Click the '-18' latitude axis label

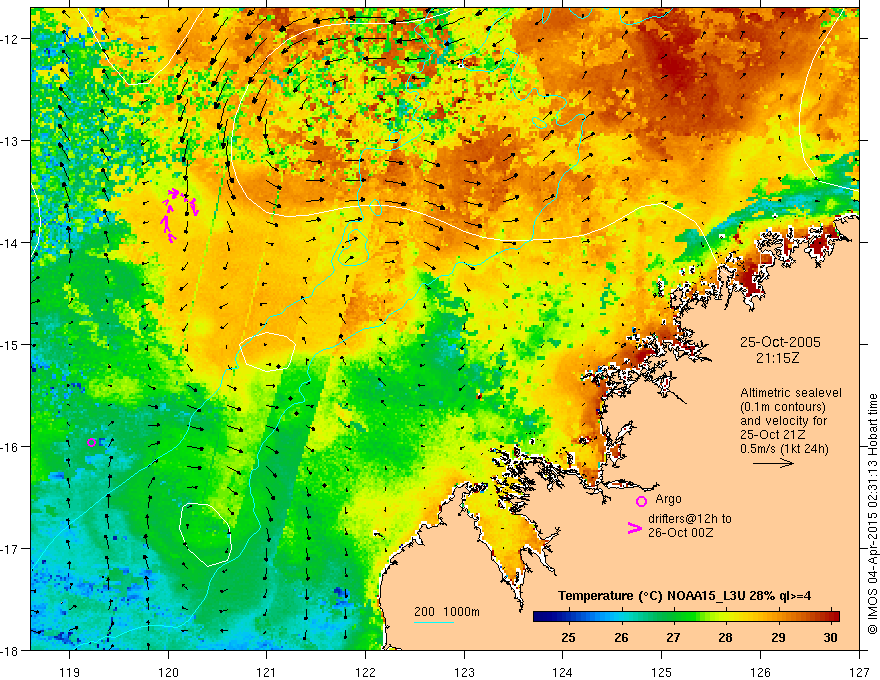11,651
